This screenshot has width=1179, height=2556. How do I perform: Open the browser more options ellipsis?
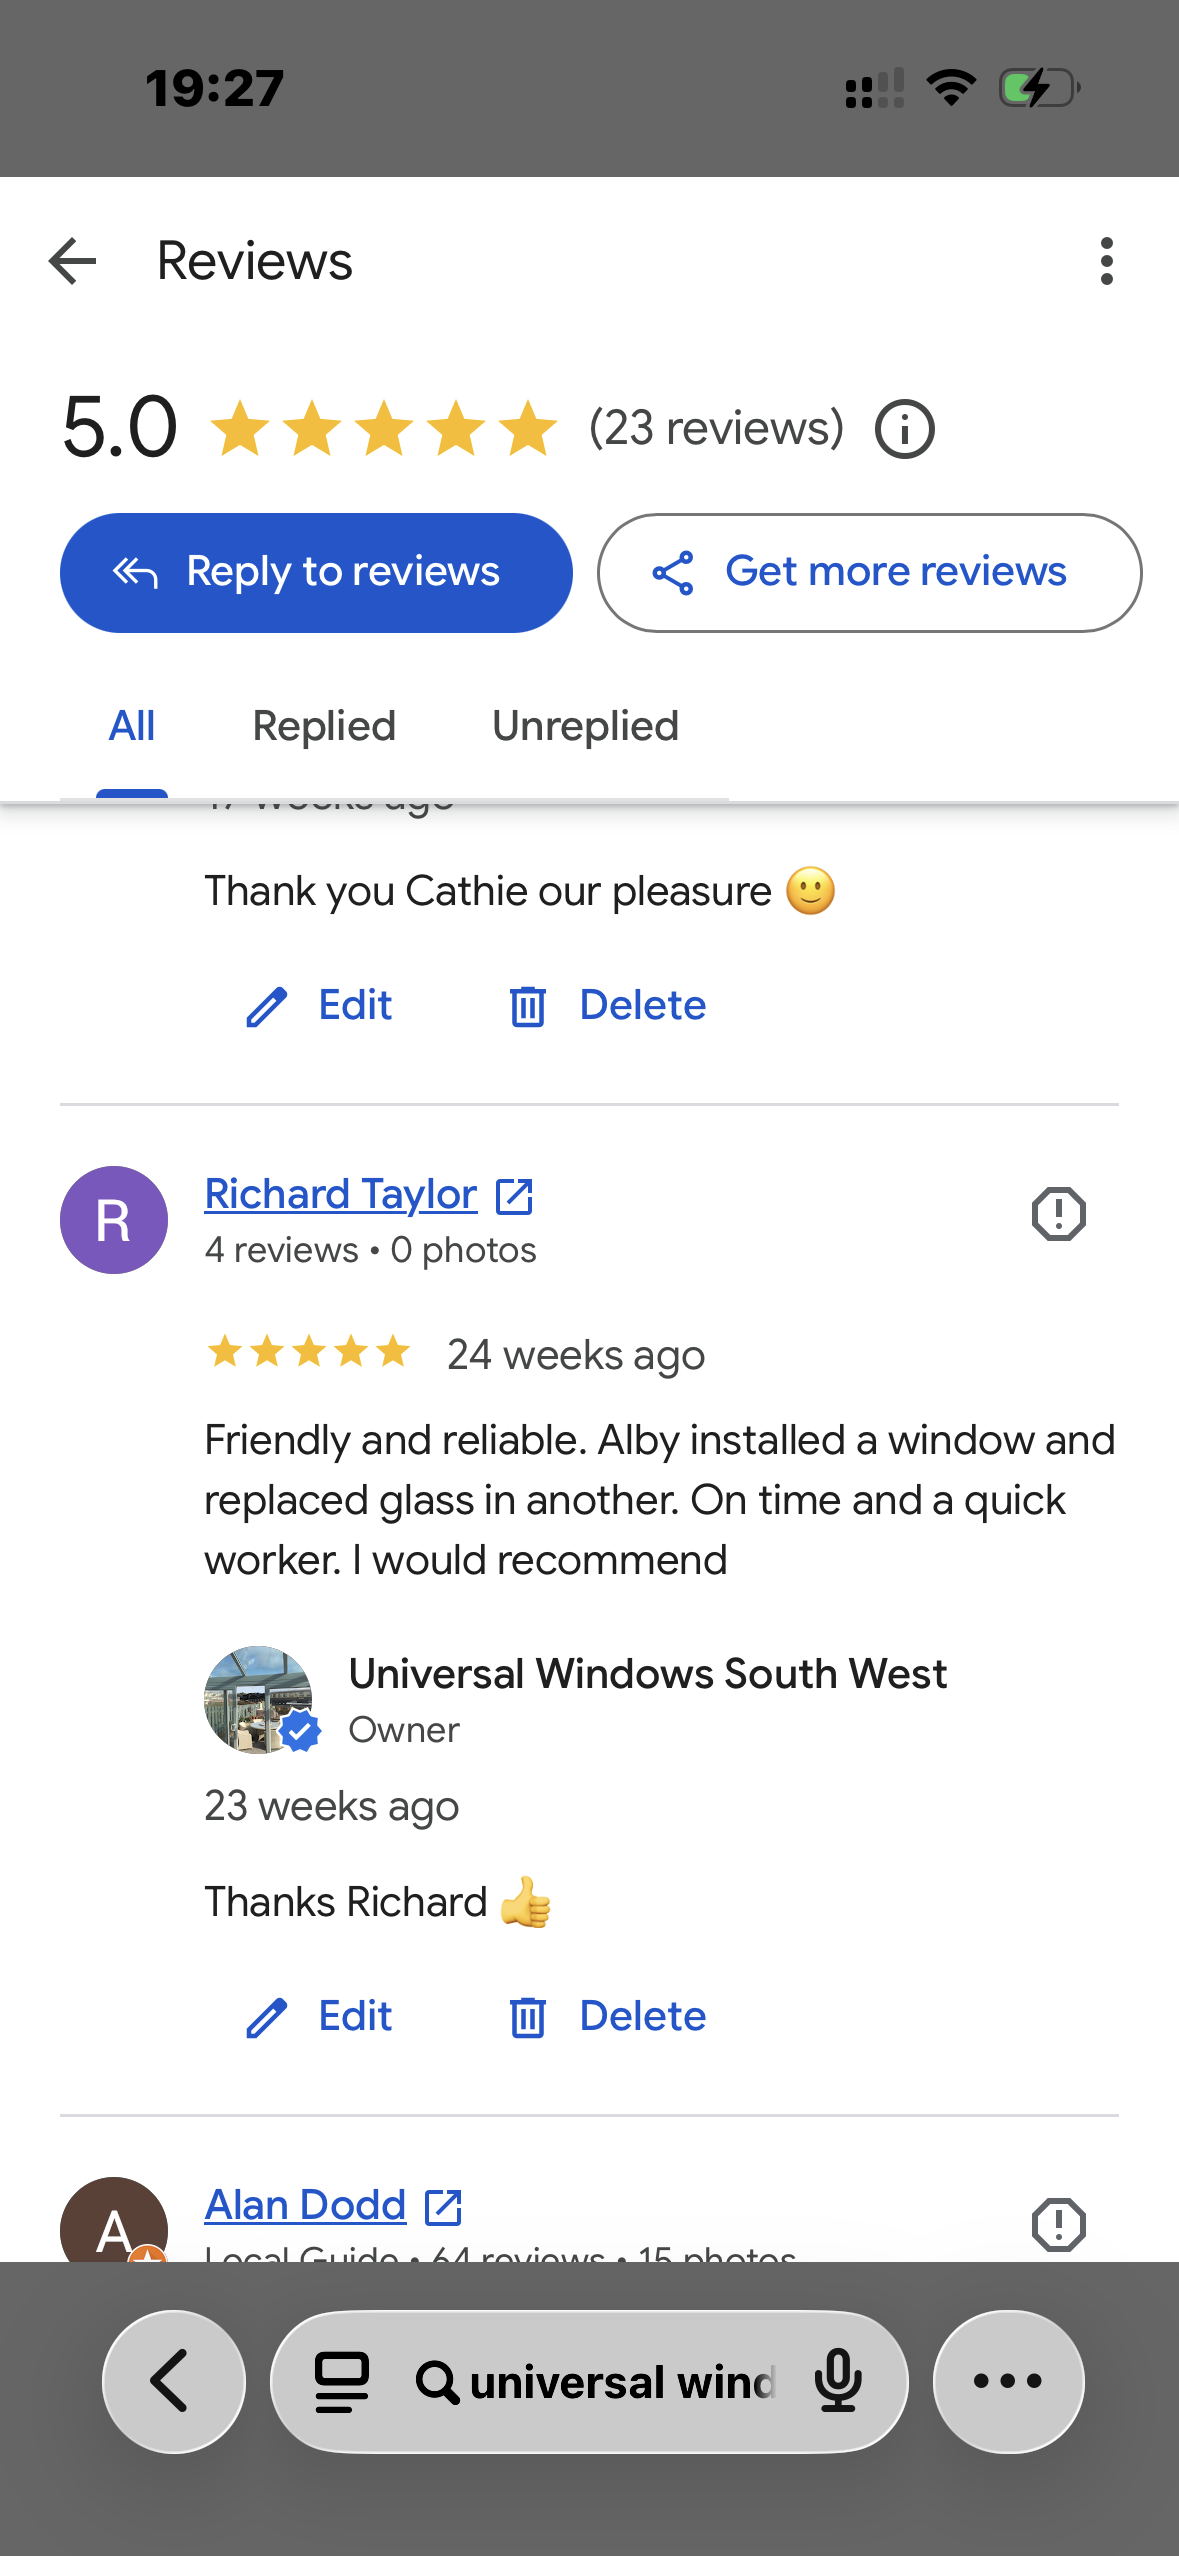(1008, 2381)
